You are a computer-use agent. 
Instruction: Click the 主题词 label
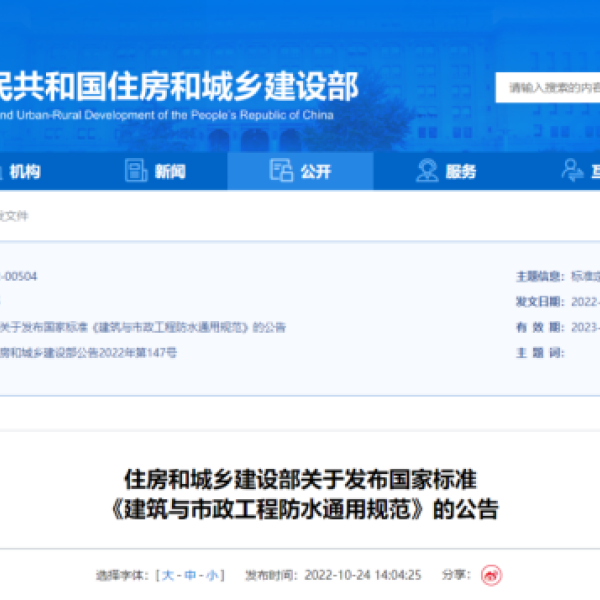pos(540,353)
